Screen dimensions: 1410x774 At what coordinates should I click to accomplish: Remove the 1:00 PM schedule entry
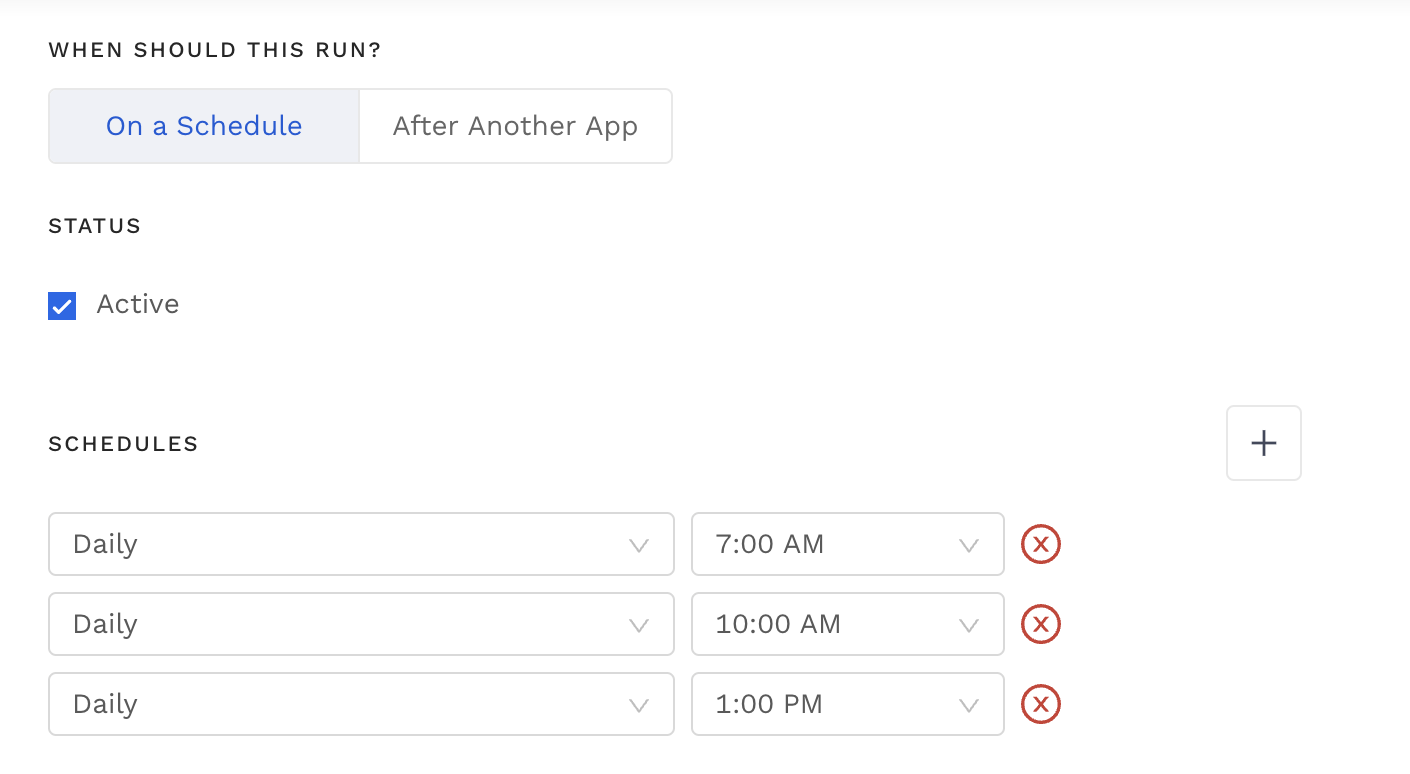tap(1040, 705)
